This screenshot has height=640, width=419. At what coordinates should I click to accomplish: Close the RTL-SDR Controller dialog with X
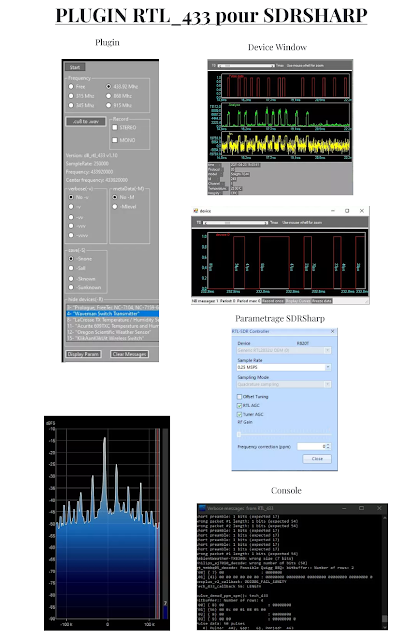click(x=333, y=331)
